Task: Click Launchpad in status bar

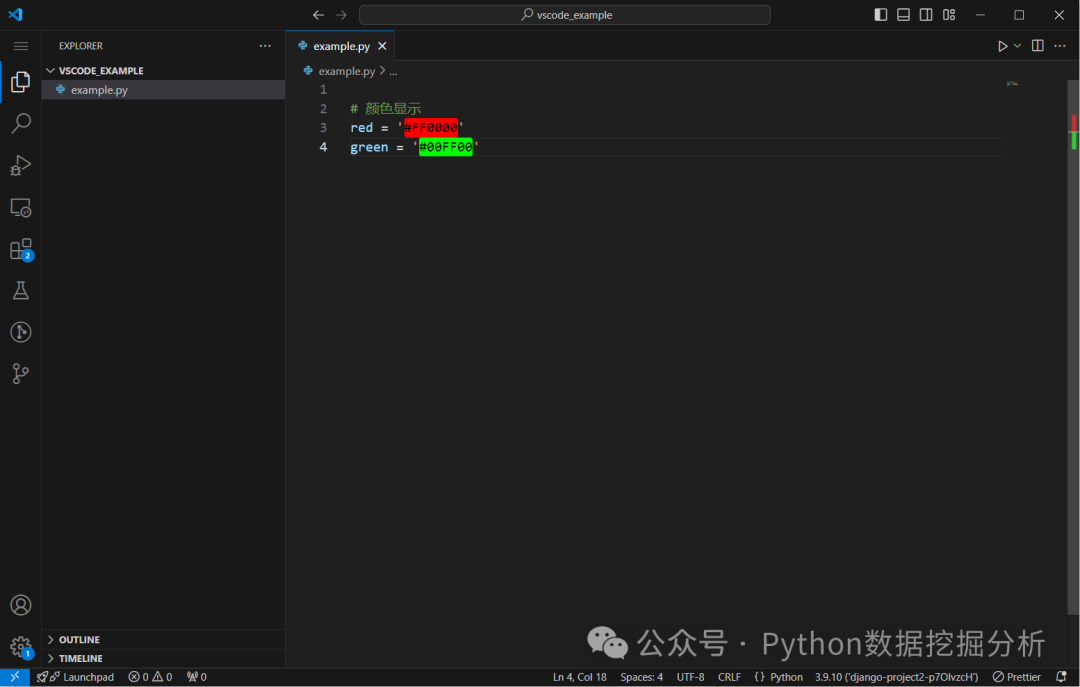Action: [x=75, y=677]
